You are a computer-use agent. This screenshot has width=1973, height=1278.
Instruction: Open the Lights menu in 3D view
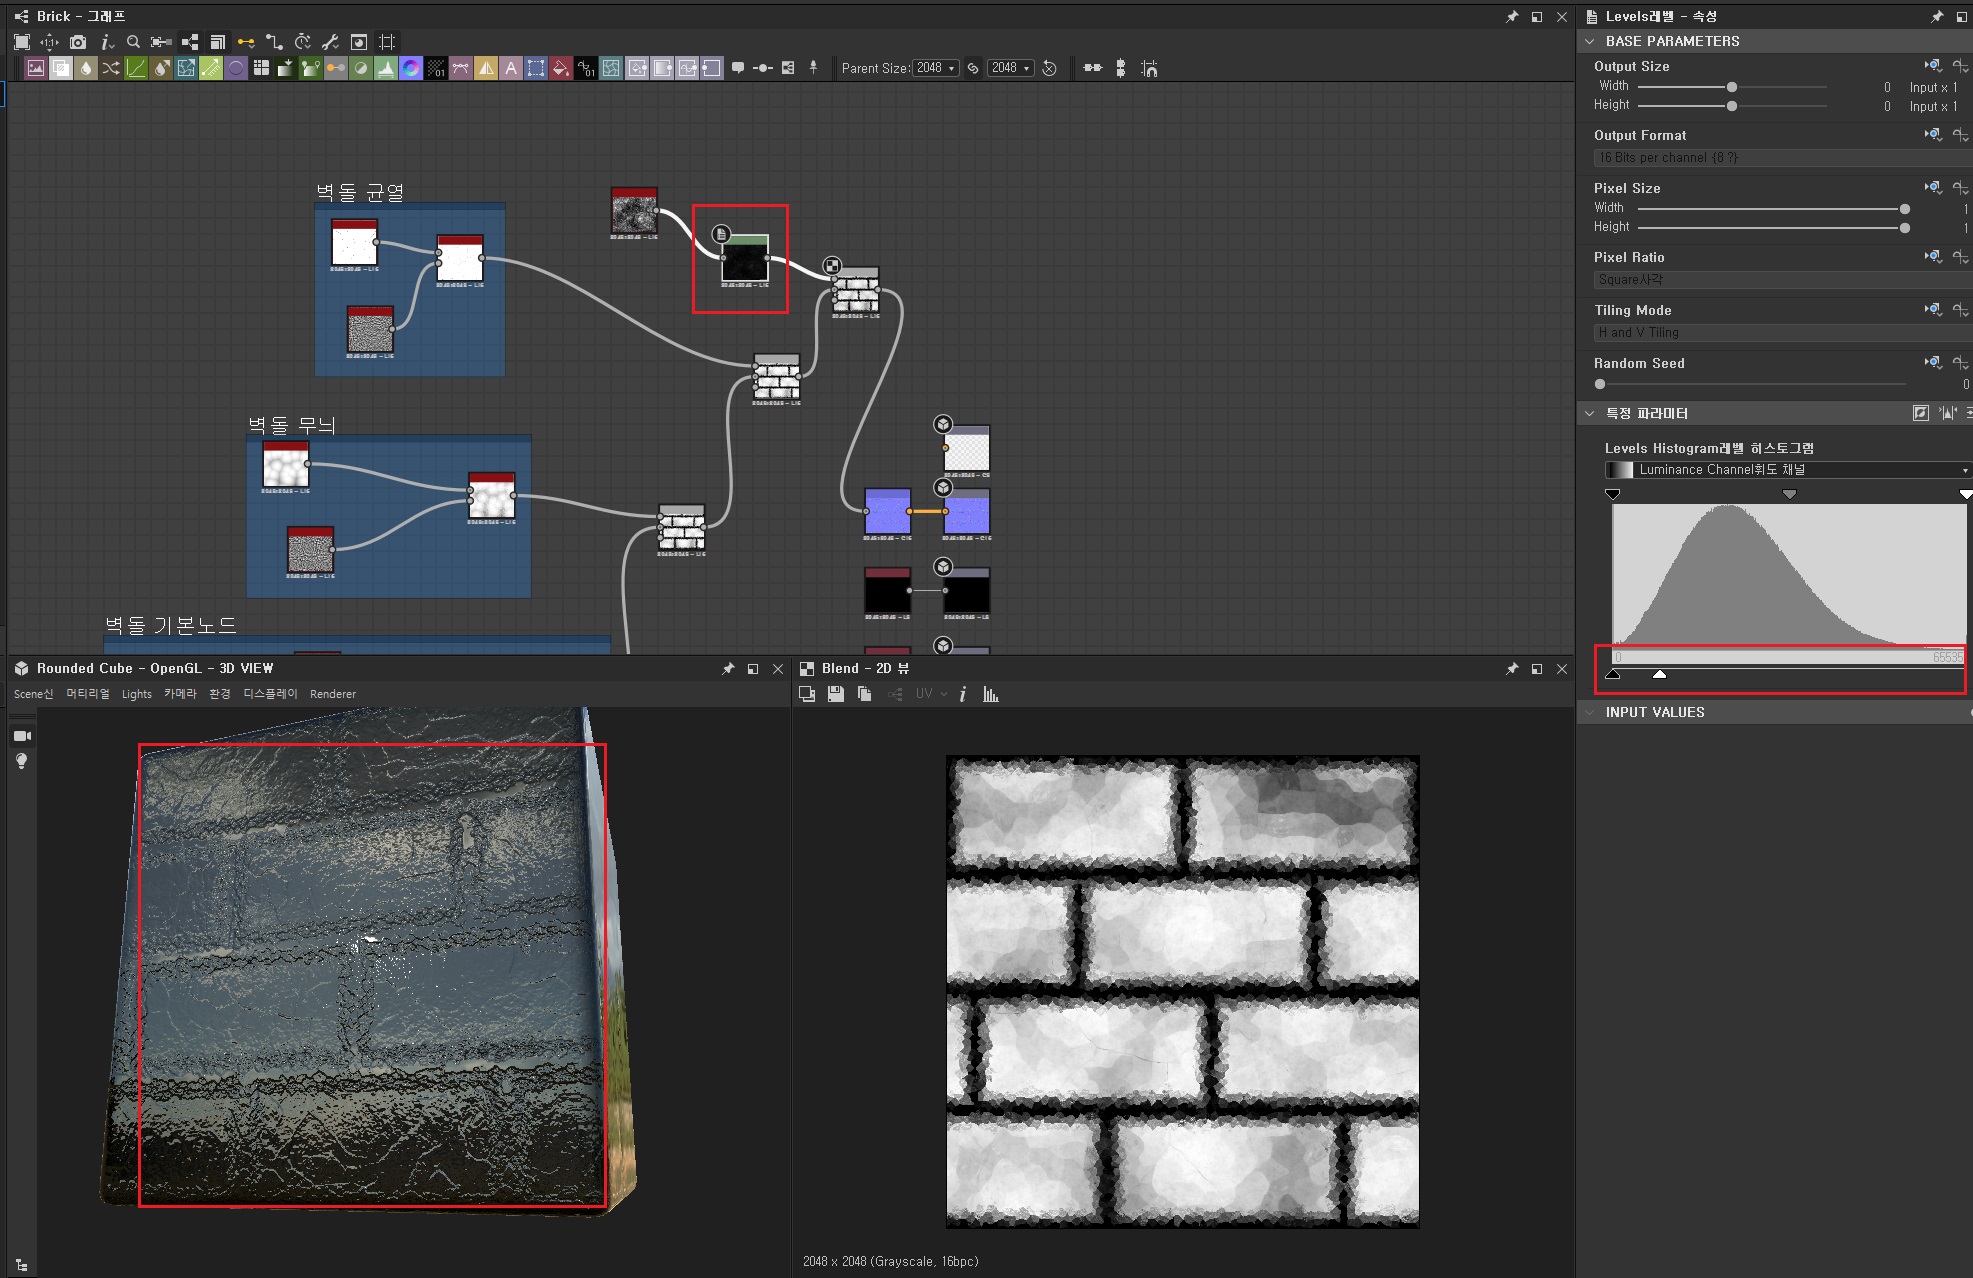(x=136, y=694)
